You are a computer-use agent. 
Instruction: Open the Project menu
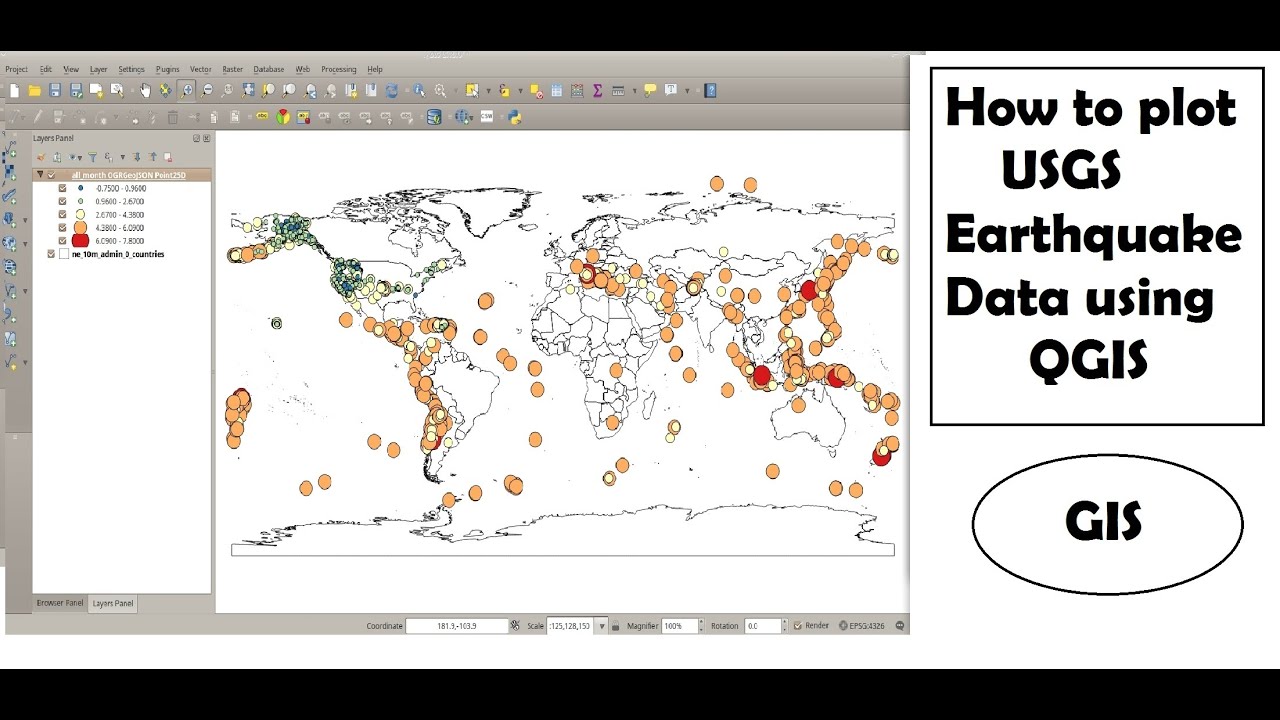click(x=16, y=69)
